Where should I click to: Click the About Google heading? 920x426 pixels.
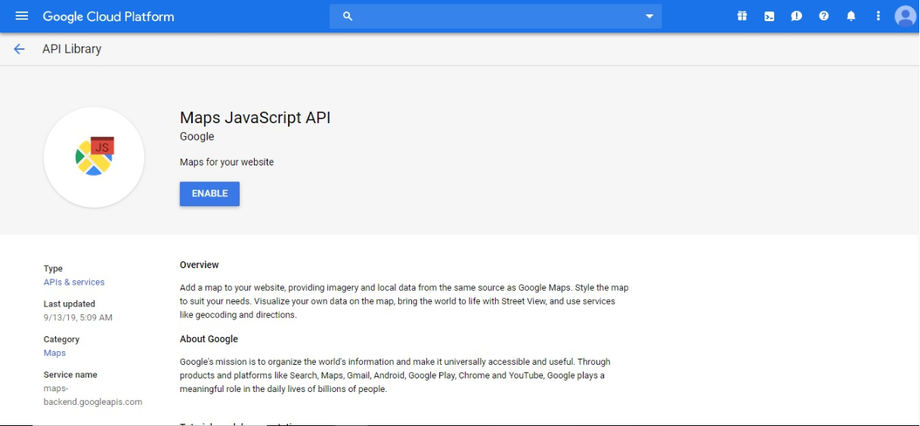click(209, 339)
